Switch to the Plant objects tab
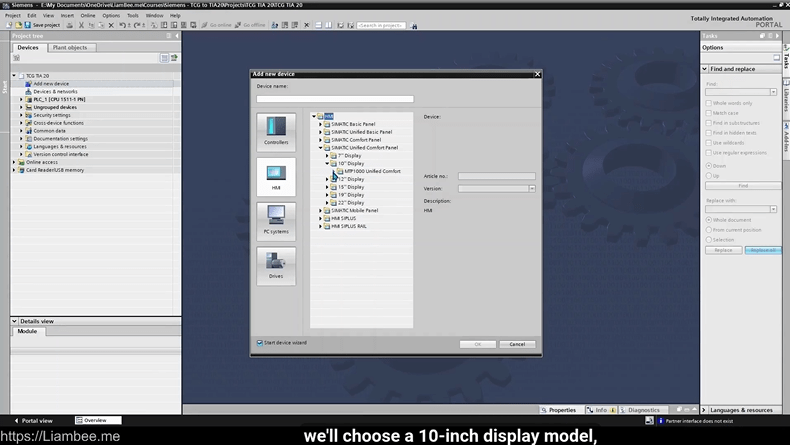Screen dimensions: 790x445 [70, 47]
